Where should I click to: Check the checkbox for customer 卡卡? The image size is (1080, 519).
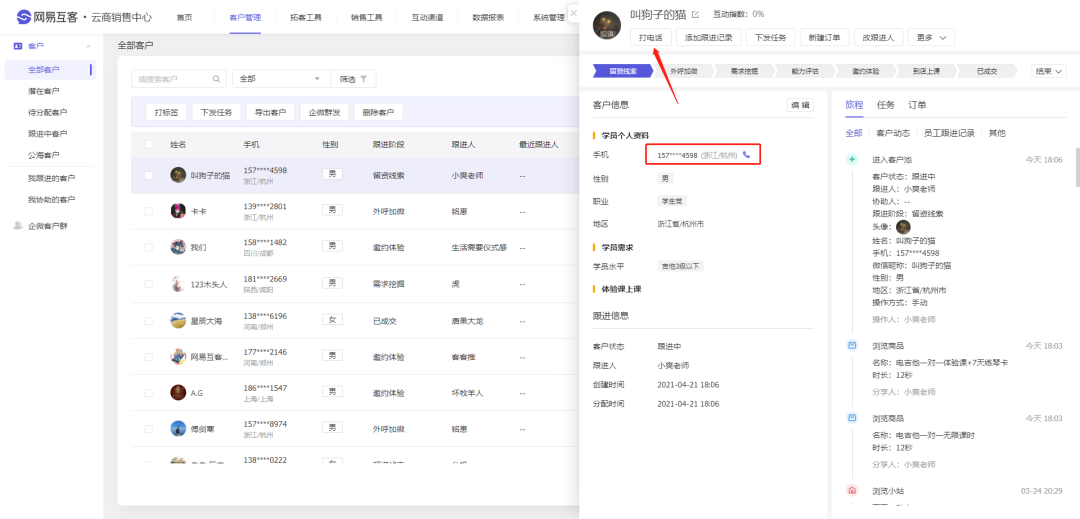[x=149, y=211]
